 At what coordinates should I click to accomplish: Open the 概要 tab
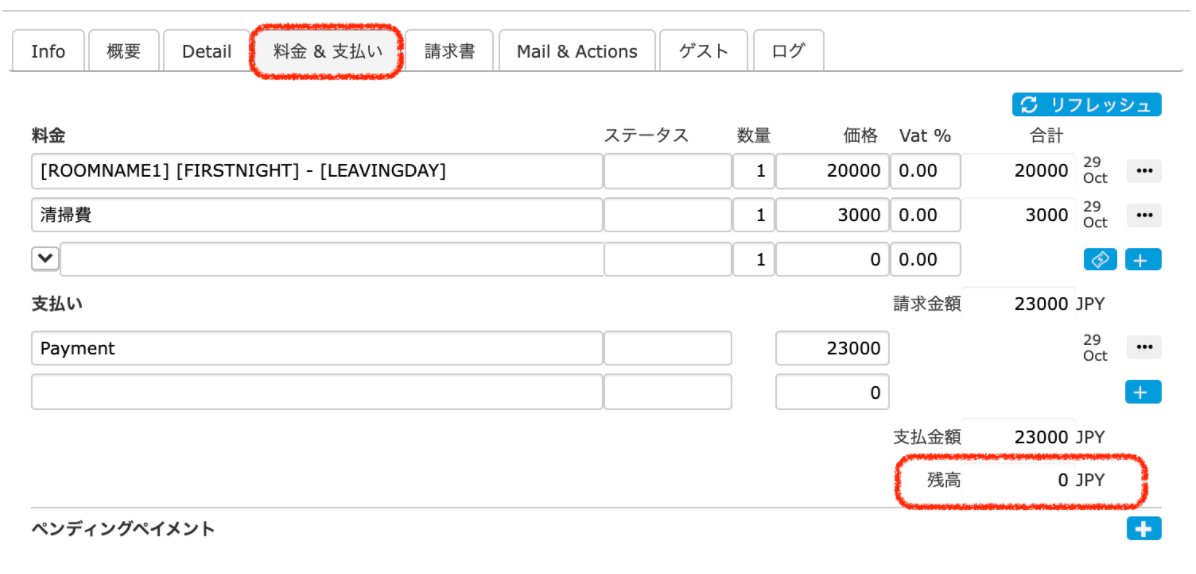coord(124,52)
